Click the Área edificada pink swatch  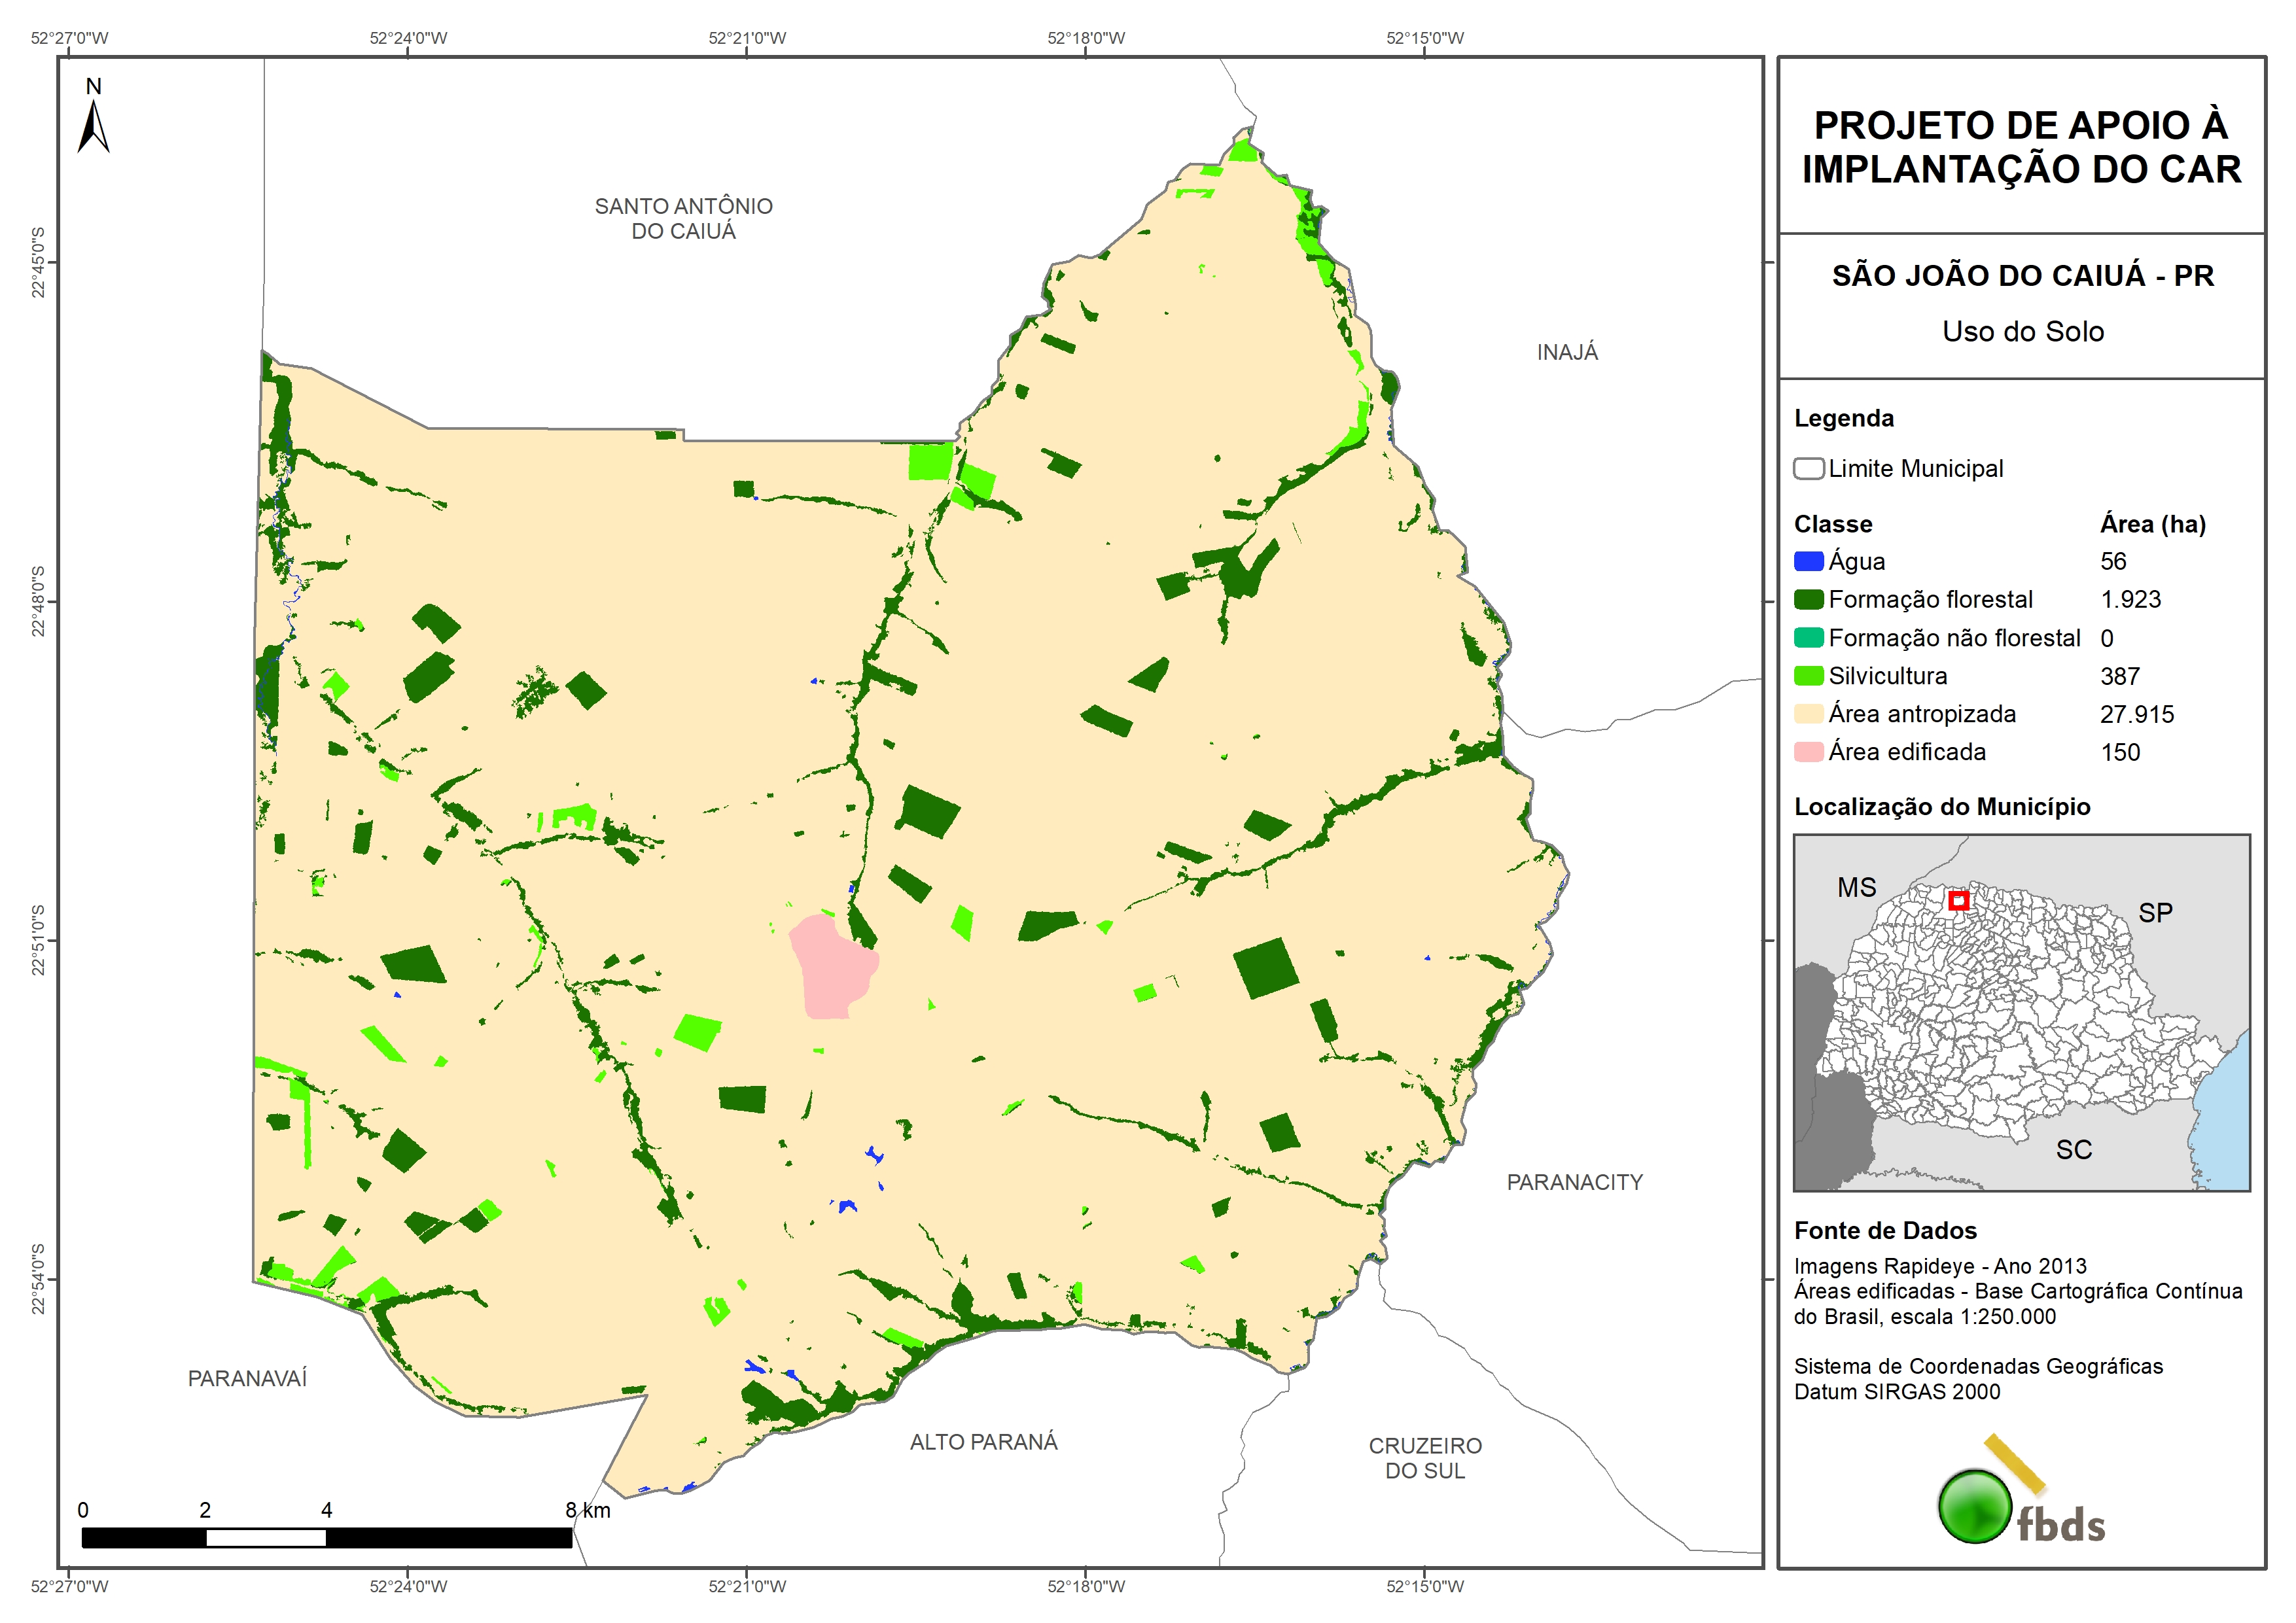coord(1808,752)
